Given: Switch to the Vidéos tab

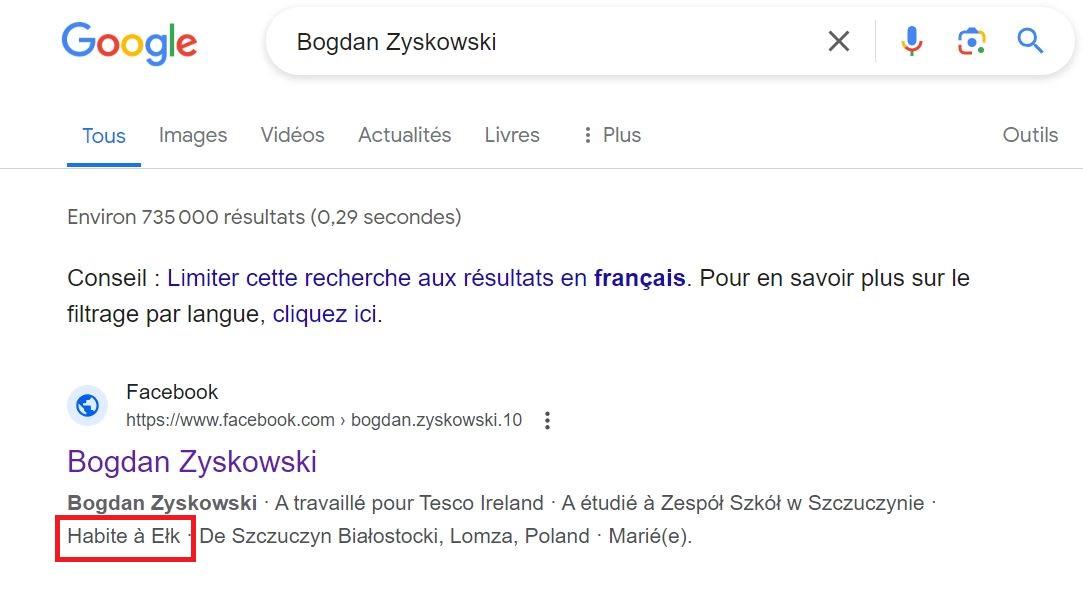Looking at the screenshot, I should (x=292, y=135).
